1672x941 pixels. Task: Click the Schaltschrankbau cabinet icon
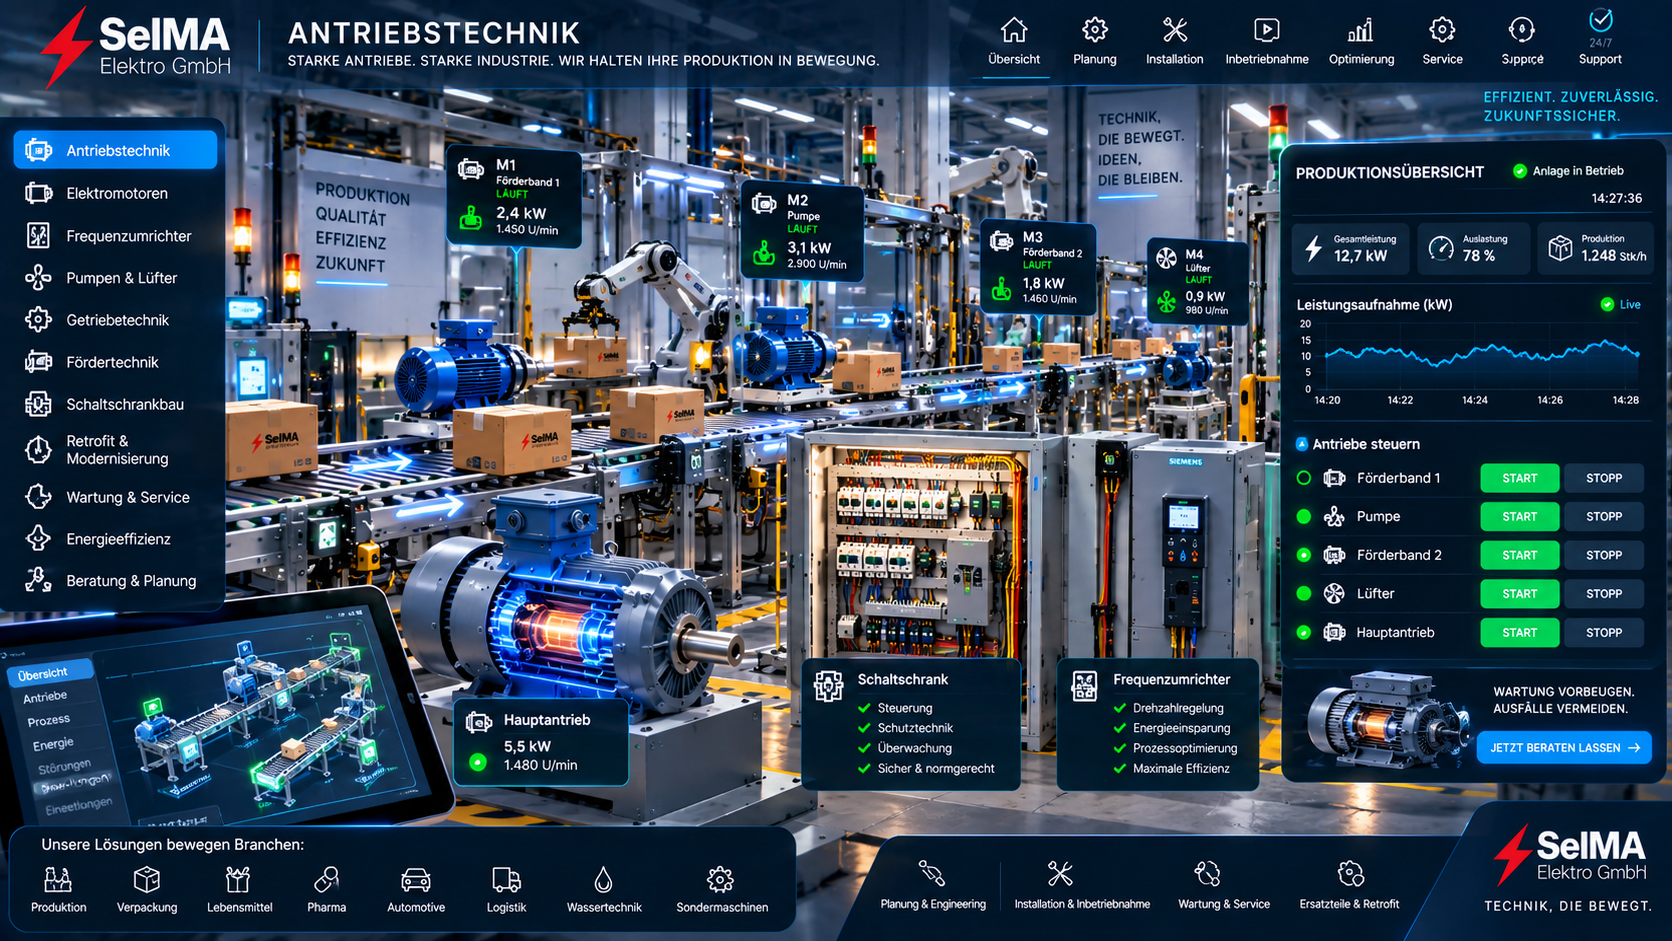coord(38,404)
